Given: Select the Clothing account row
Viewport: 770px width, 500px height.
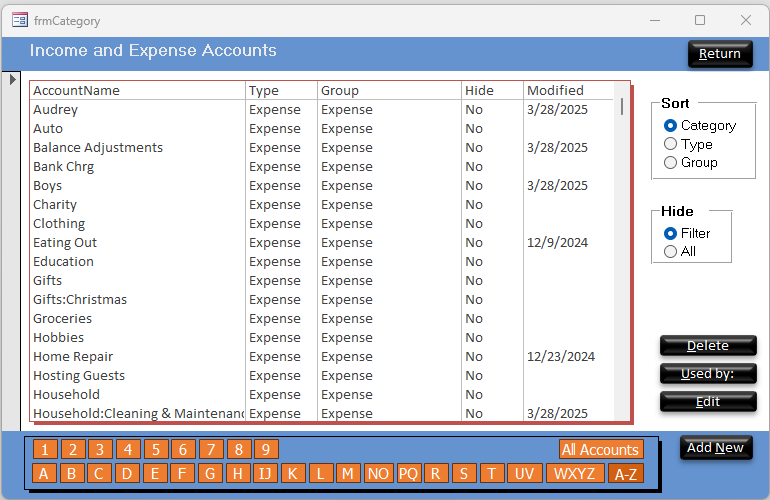Looking at the screenshot, I should click(x=322, y=223).
